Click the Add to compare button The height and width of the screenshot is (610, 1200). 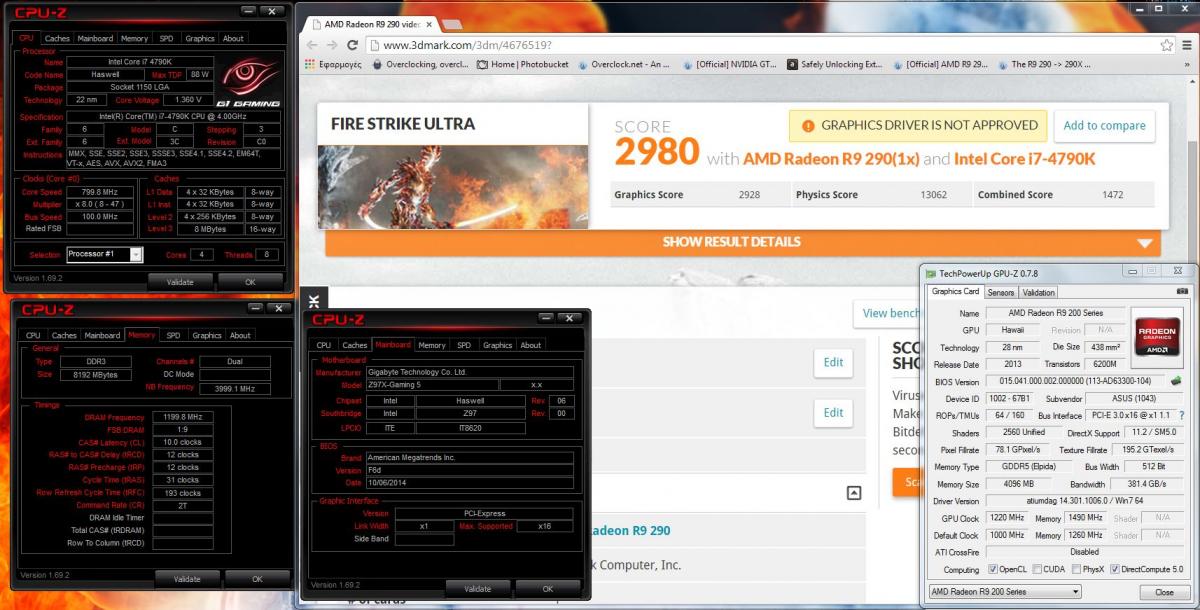[x=1104, y=126]
